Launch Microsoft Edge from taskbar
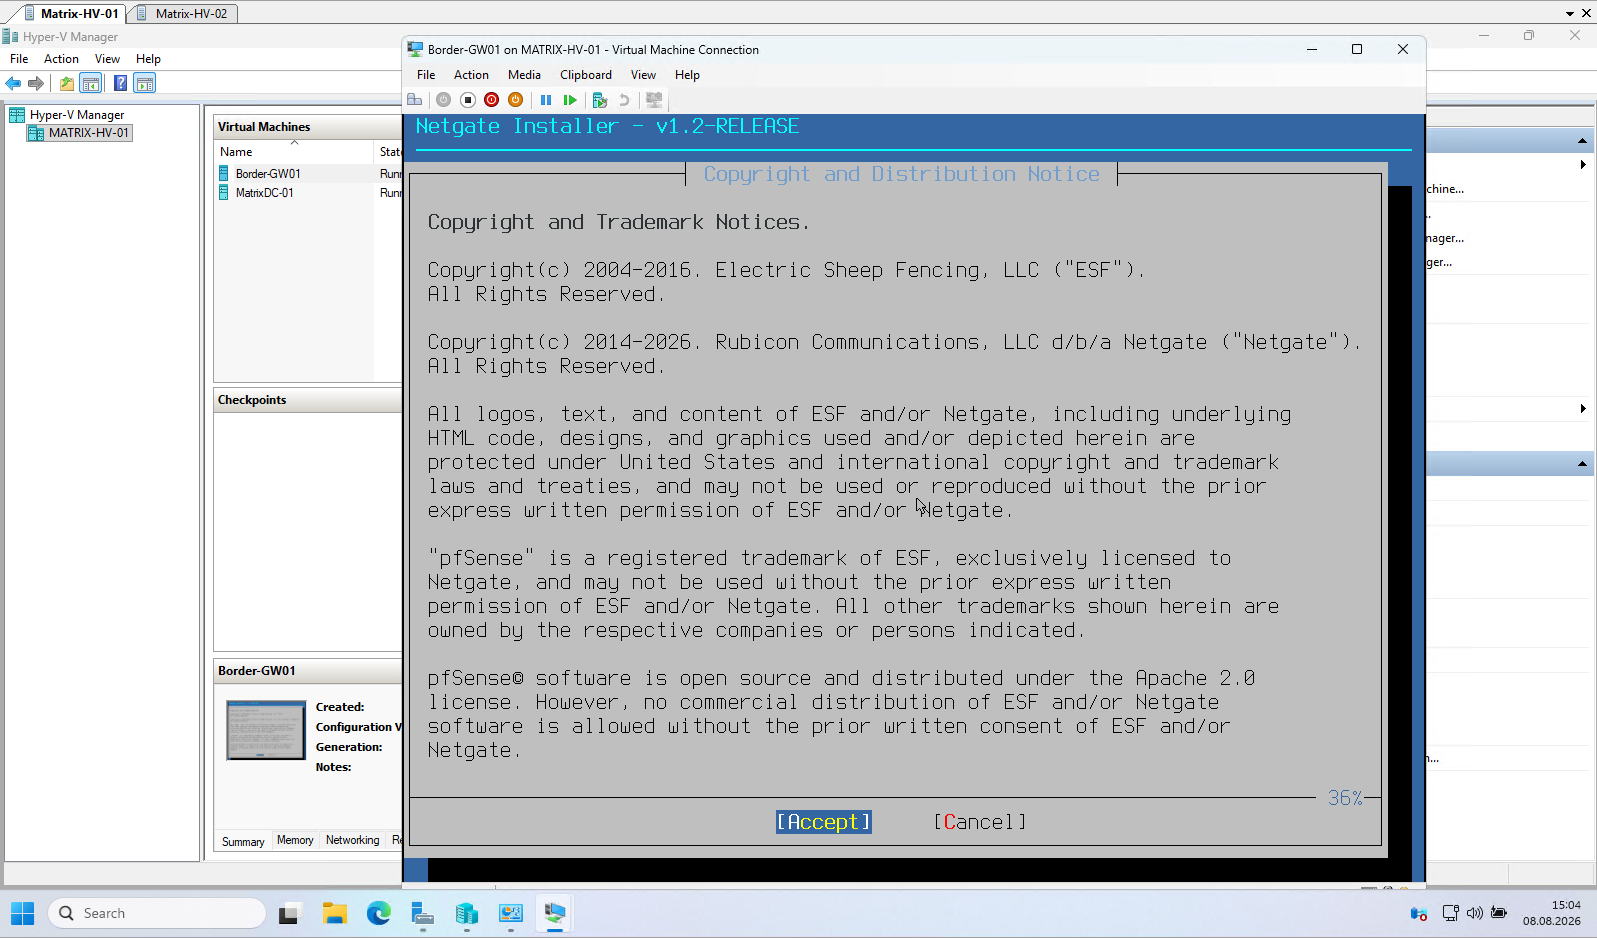Viewport: 1597px width, 938px height. 378,913
